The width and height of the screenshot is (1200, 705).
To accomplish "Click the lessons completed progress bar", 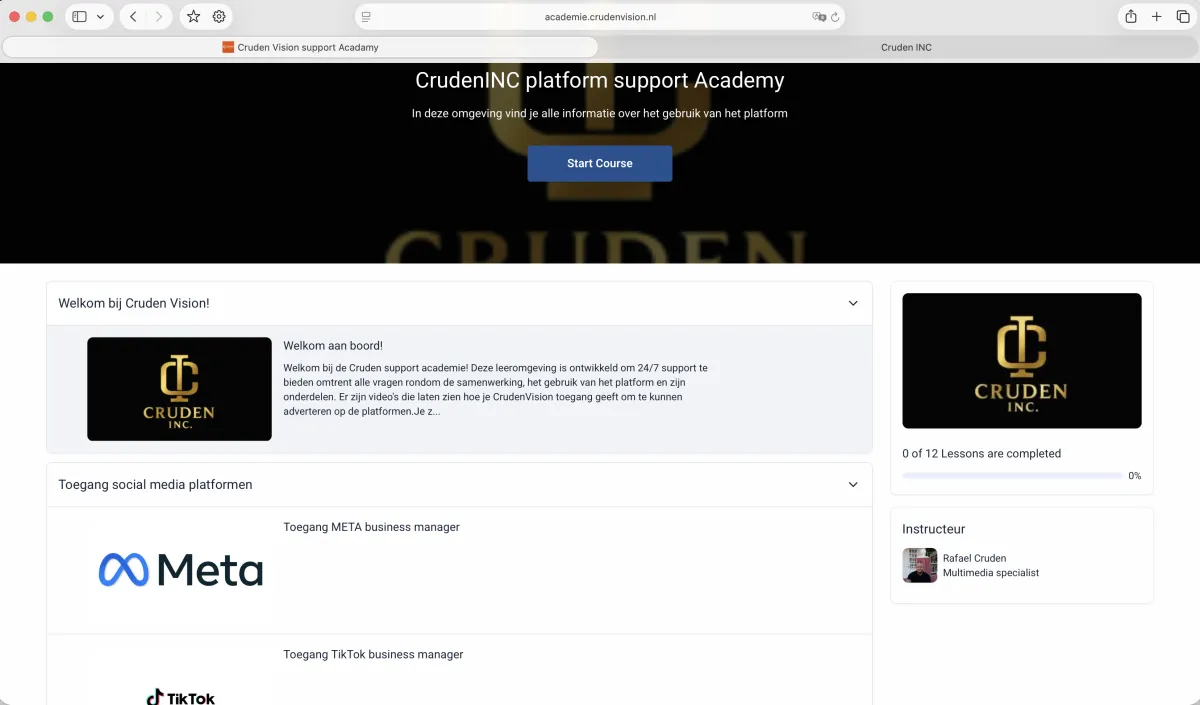I will point(1012,476).
